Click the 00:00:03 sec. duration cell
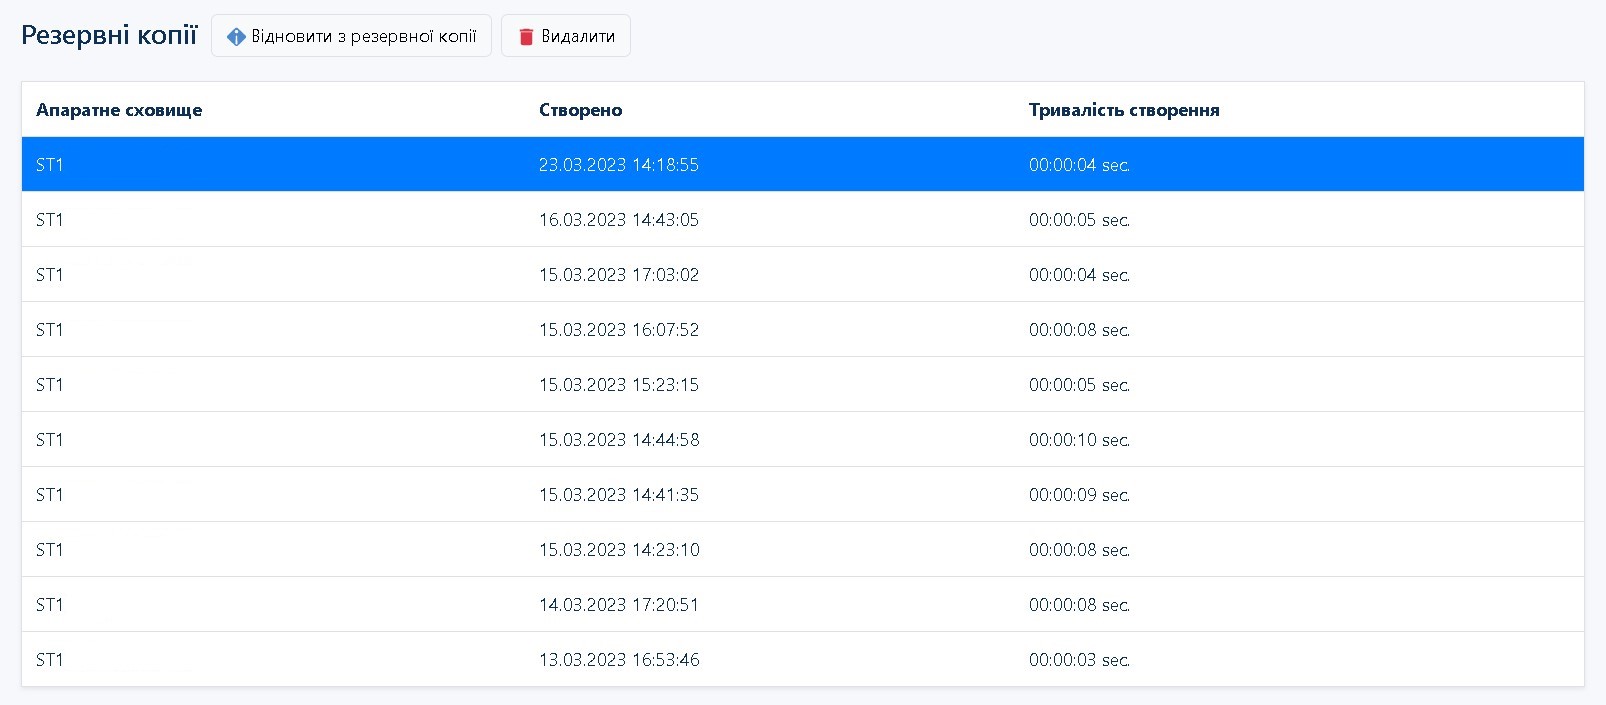 (x=1079, y=660)
